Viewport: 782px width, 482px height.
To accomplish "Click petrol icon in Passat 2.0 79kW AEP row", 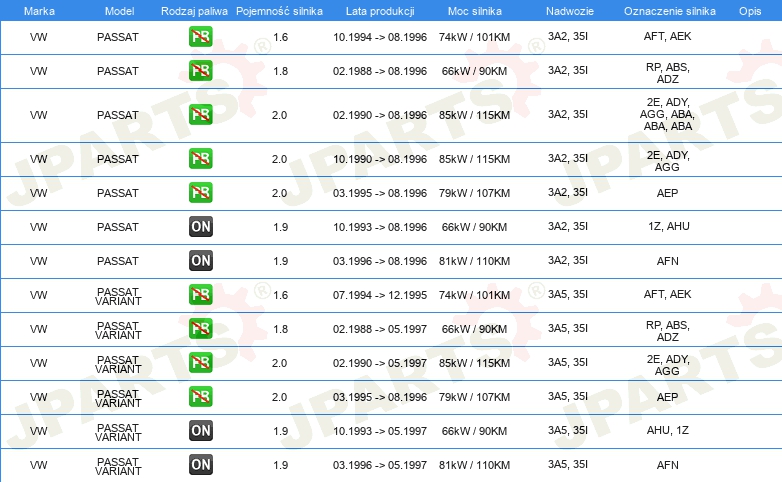I will tap(200, 192).
